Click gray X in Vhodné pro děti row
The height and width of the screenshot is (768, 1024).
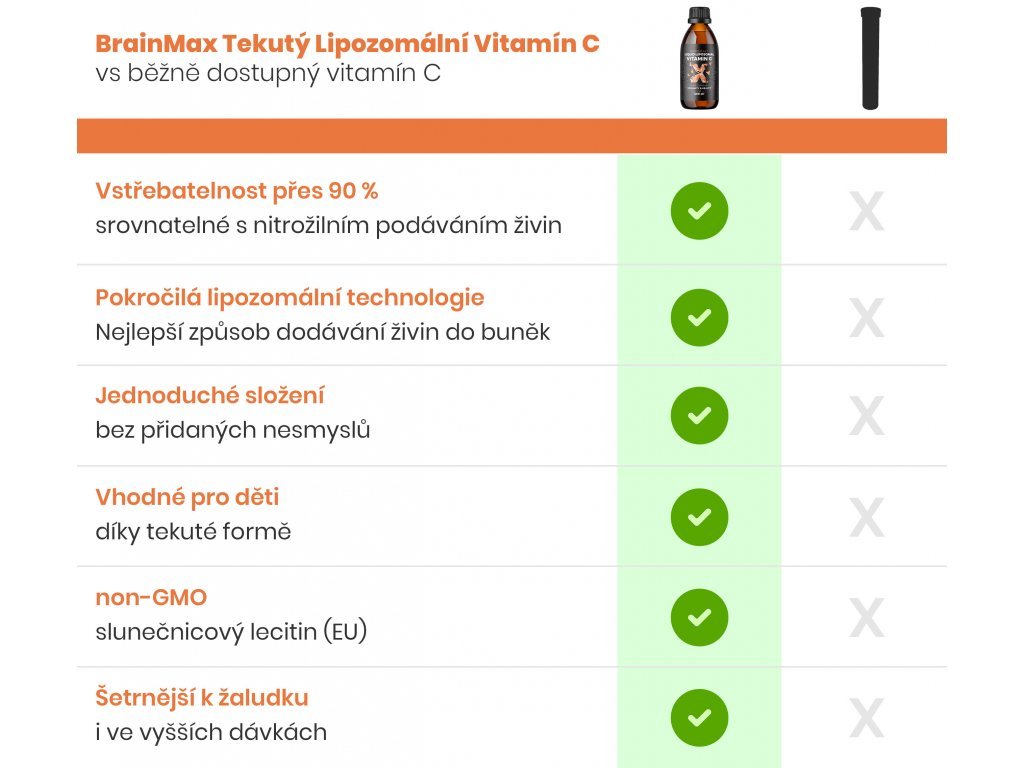tap(867, 518)
